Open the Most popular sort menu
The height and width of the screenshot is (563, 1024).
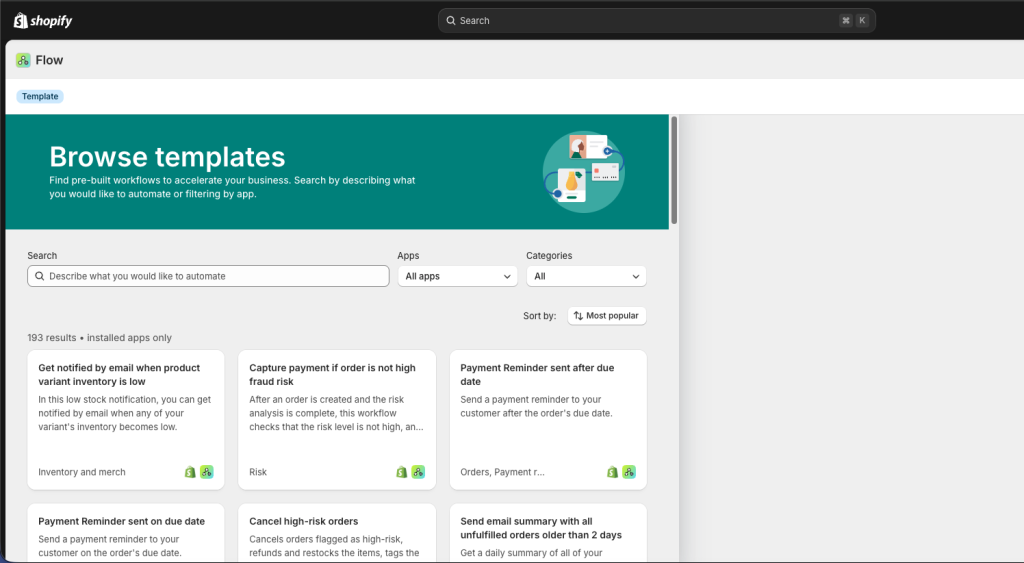coord(606,316)
